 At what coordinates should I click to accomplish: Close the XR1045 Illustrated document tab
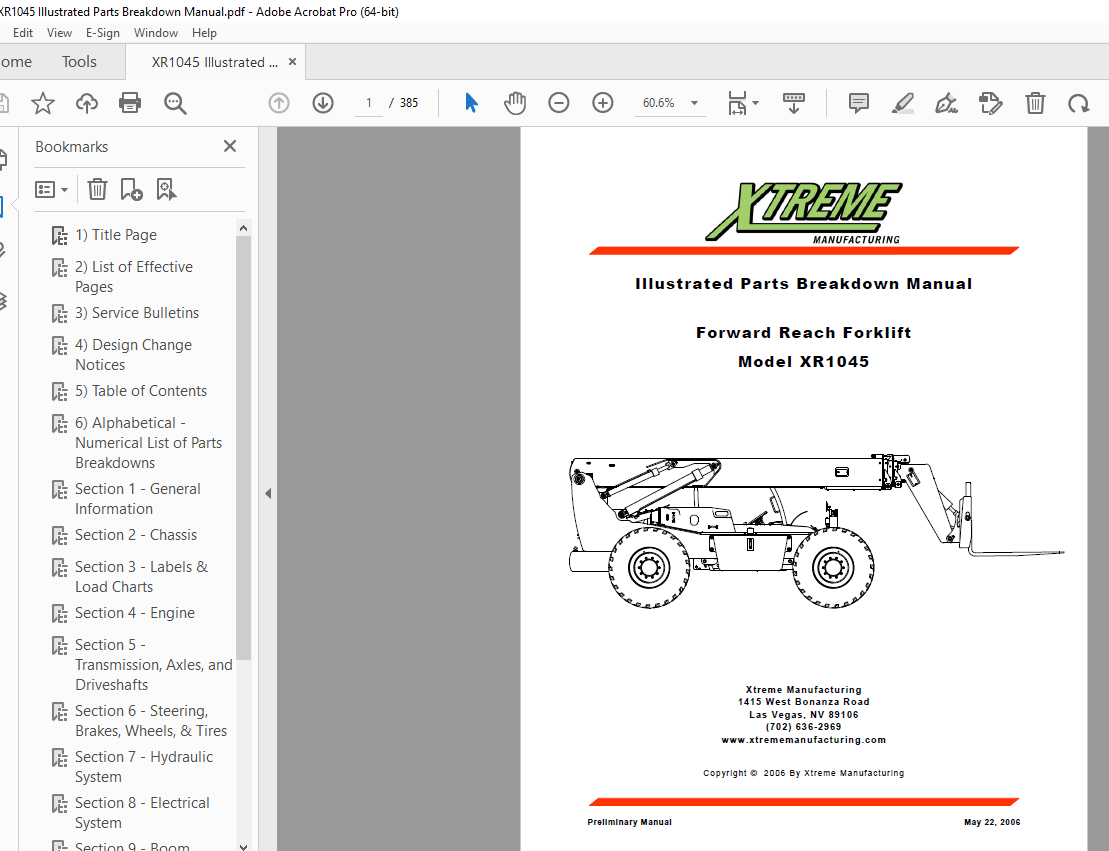tap(292, 62)
